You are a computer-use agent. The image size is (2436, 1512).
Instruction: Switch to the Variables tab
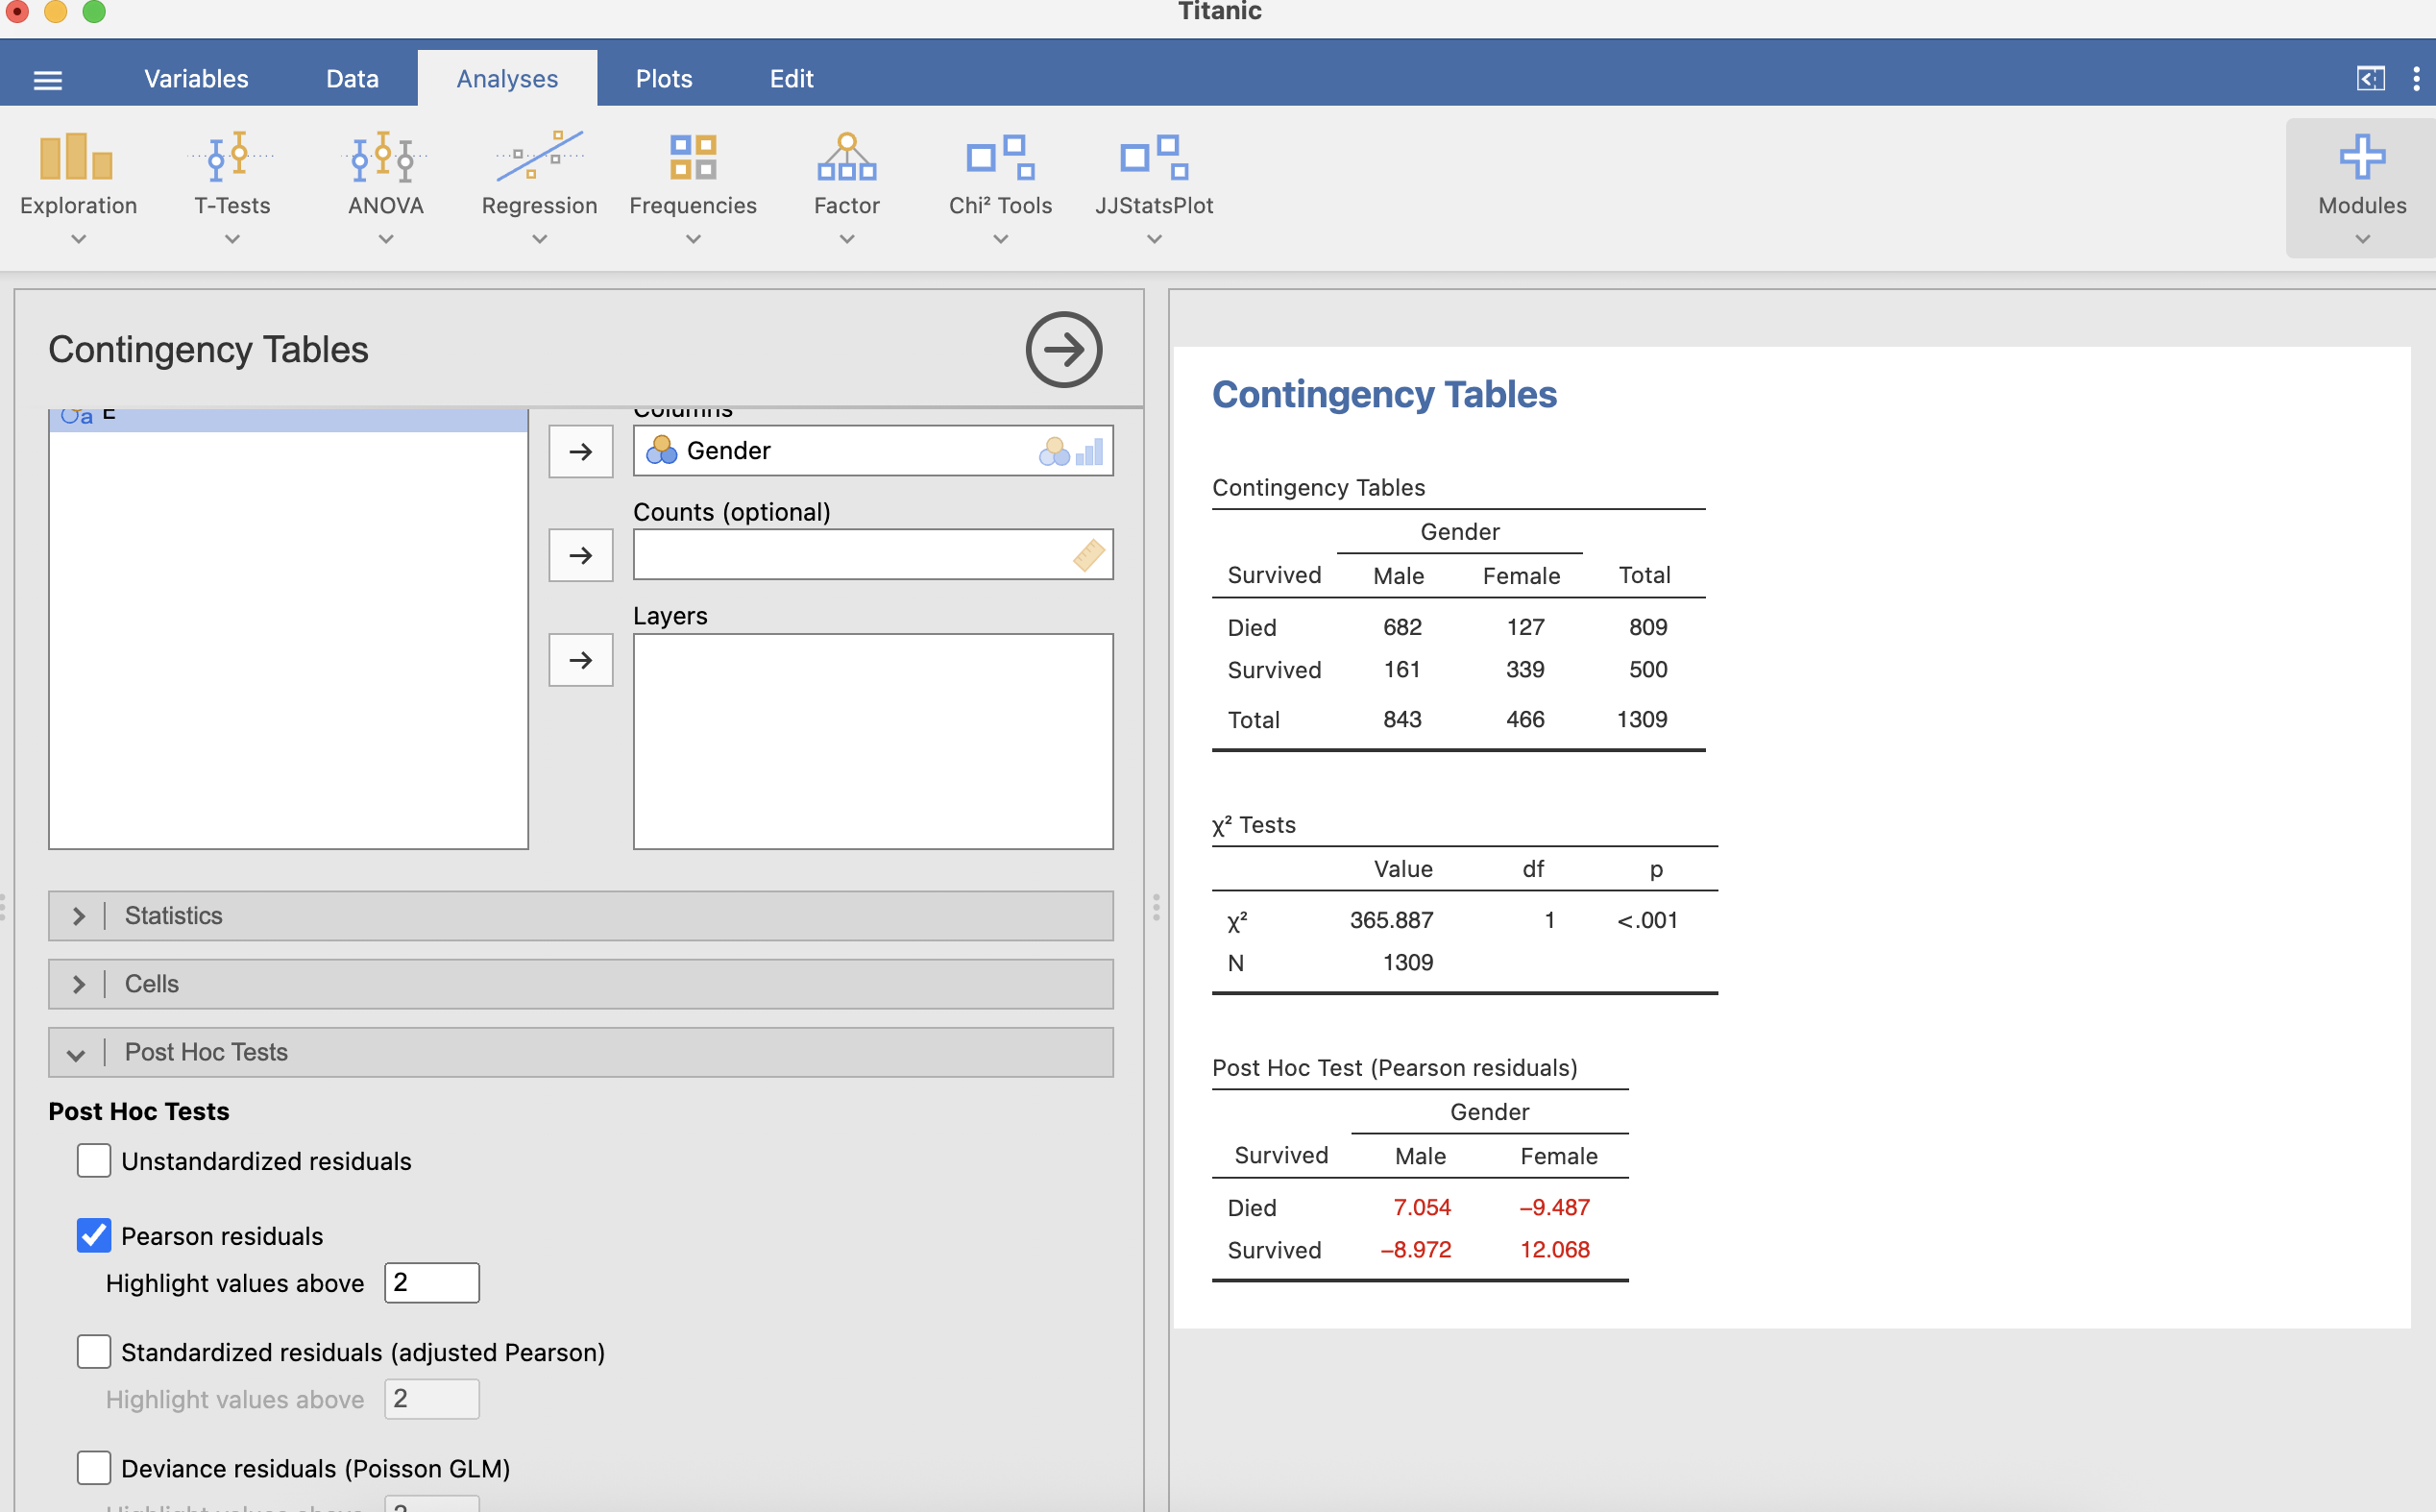196,79
